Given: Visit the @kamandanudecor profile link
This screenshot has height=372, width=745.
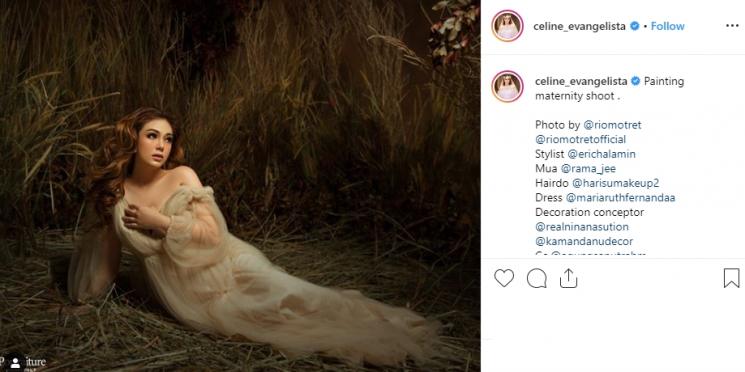Looking at the screenshot, I should (584, 241).
